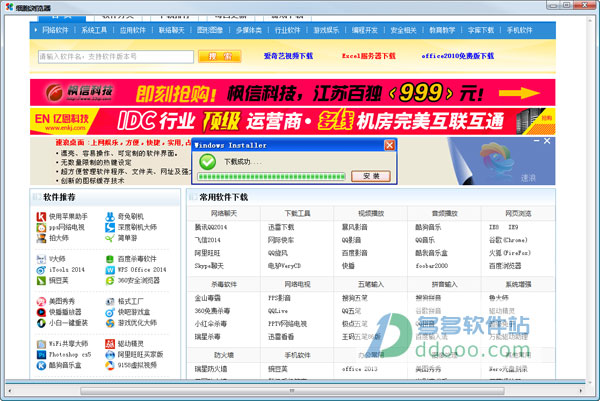Click the 安装 install button
The height and width of the screenshot is (401, 600).
tap(371, 176)
